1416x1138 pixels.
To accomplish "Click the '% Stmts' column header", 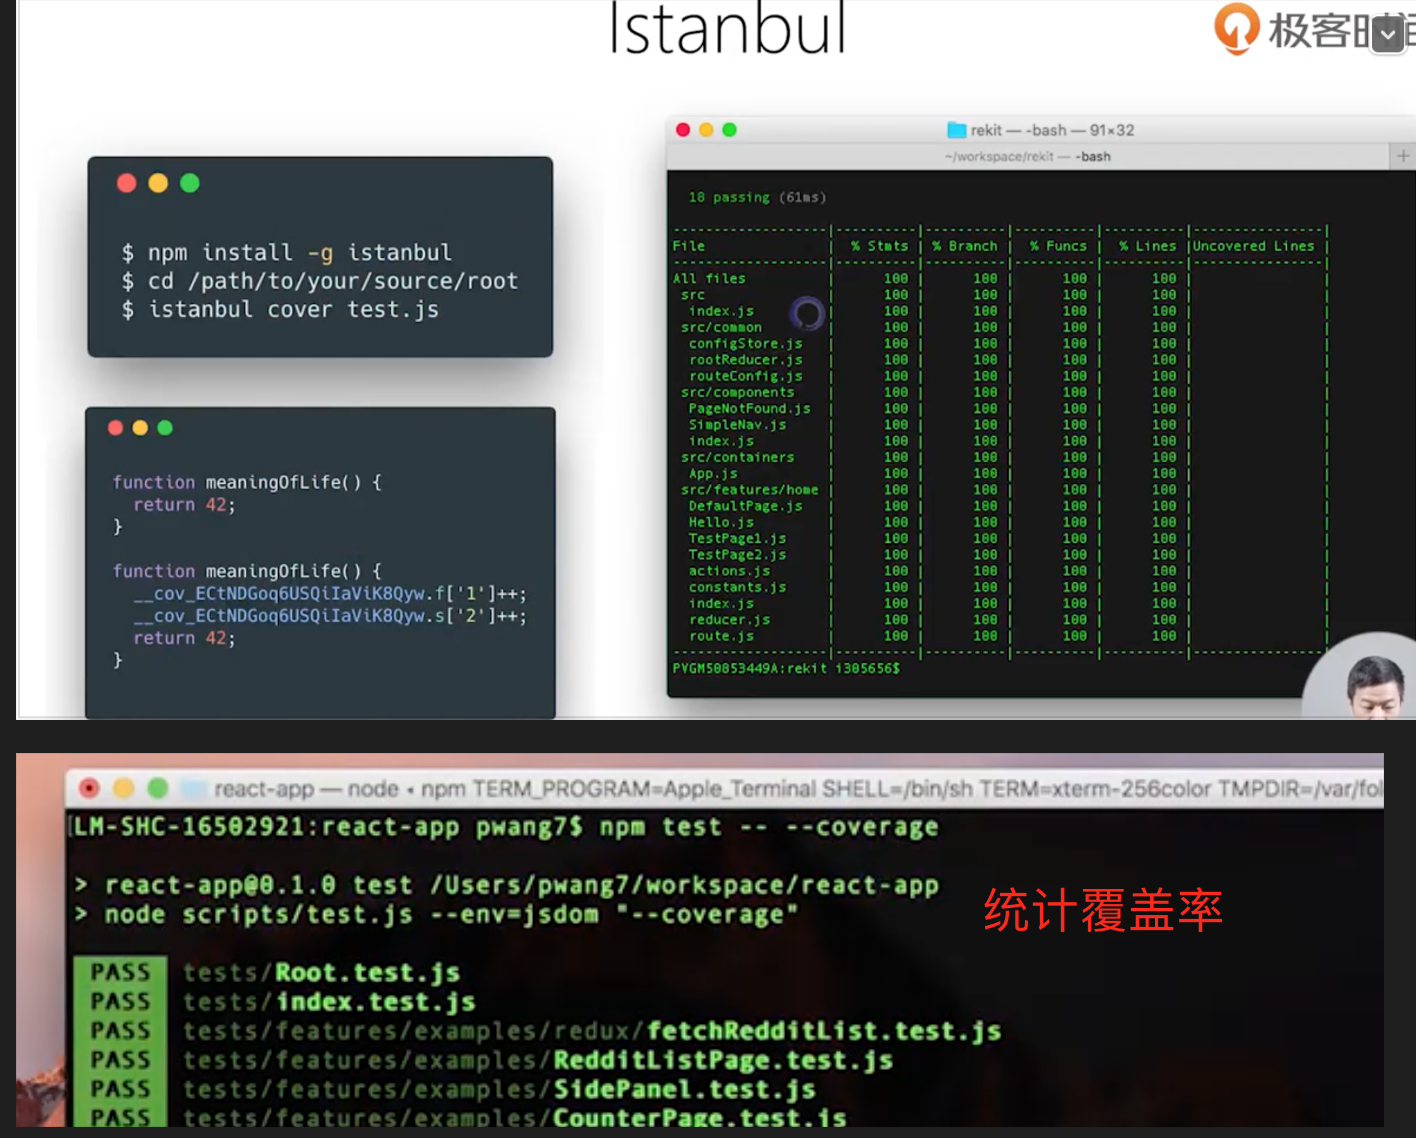I will pyautogui.click(x=879, y=246).
